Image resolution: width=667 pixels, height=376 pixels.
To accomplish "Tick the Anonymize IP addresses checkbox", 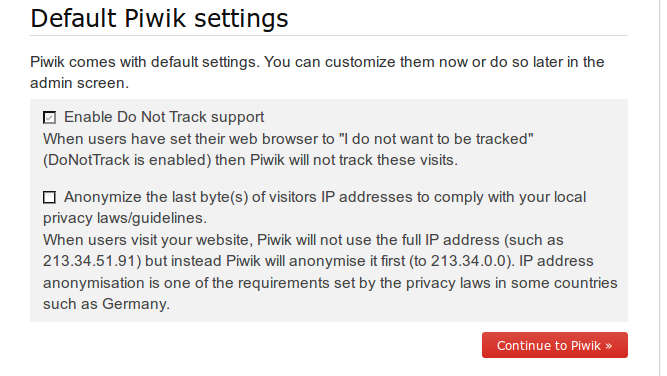I will click(x=49, y=197).
